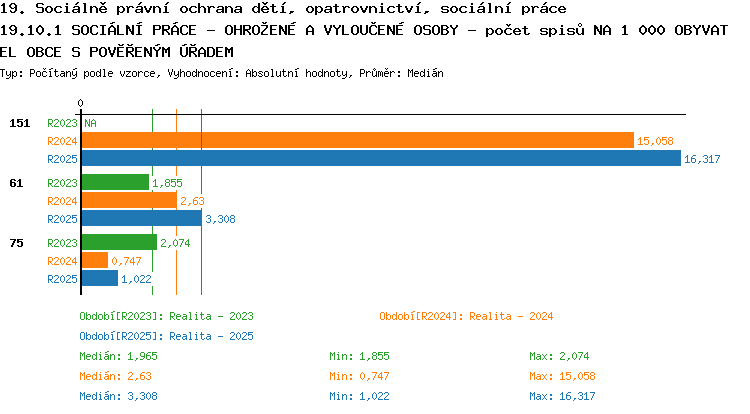Click the NA value for R2023

pyautogui.click(x=90, y=123)
